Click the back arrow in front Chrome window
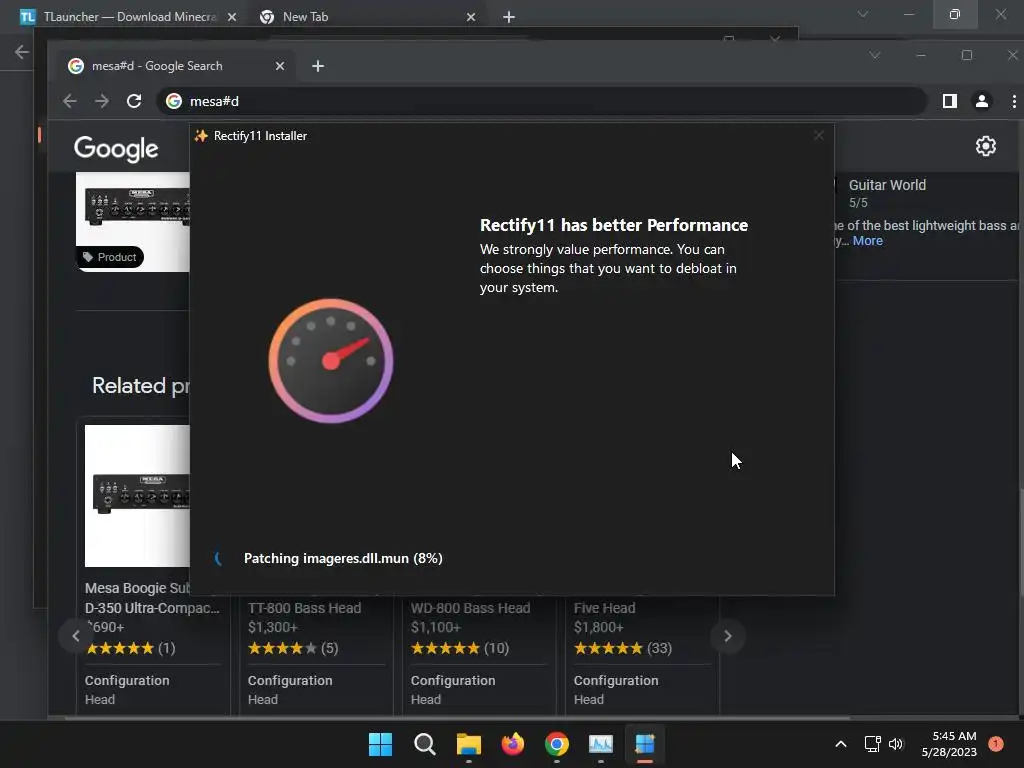The image size is (1024, 768). (70, 101)
